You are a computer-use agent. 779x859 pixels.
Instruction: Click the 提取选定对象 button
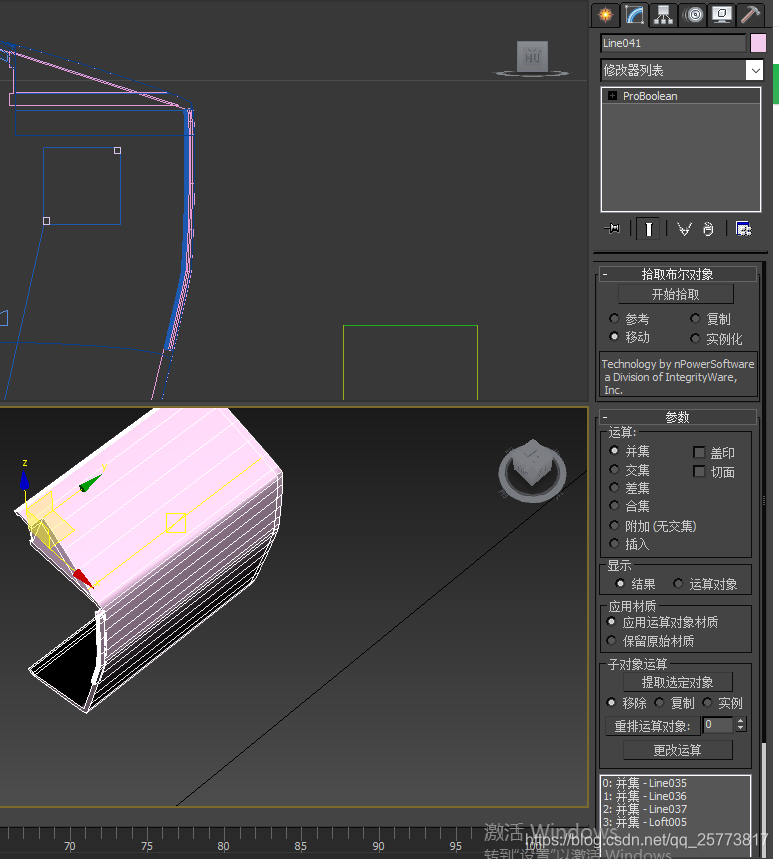(678, 682)
